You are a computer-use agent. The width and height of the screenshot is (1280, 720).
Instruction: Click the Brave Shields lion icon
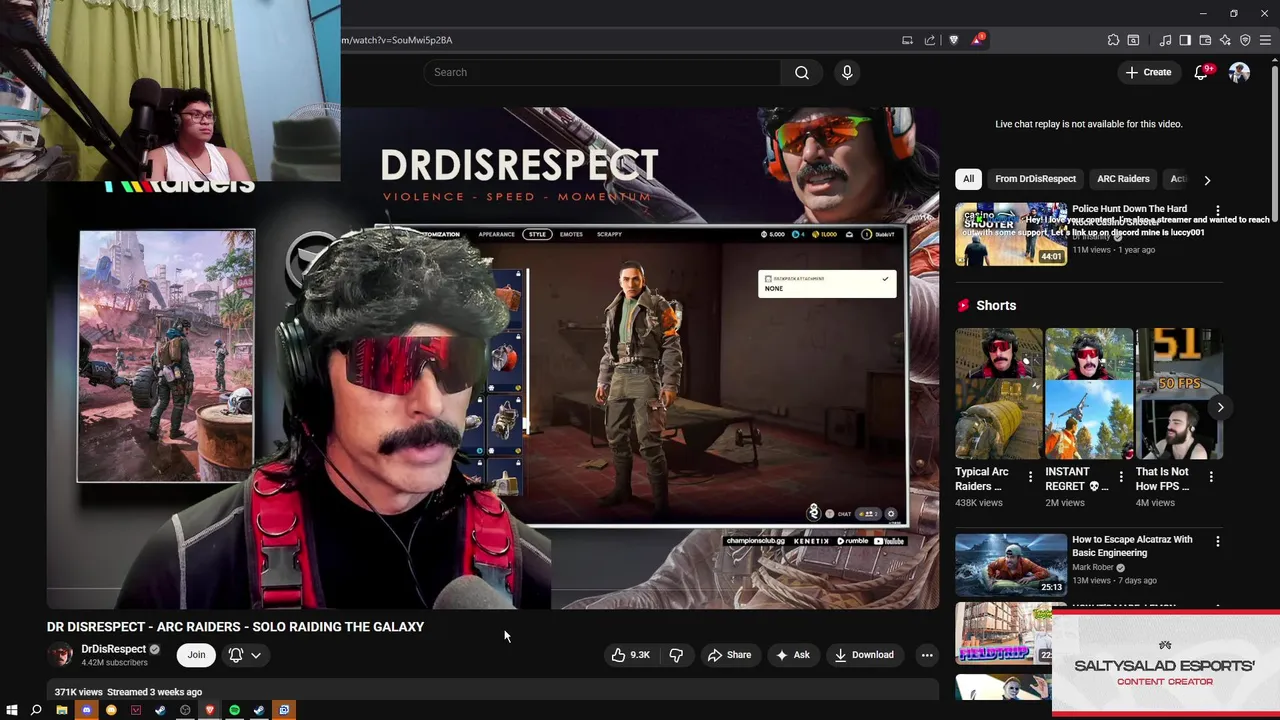tap(953, 40)
